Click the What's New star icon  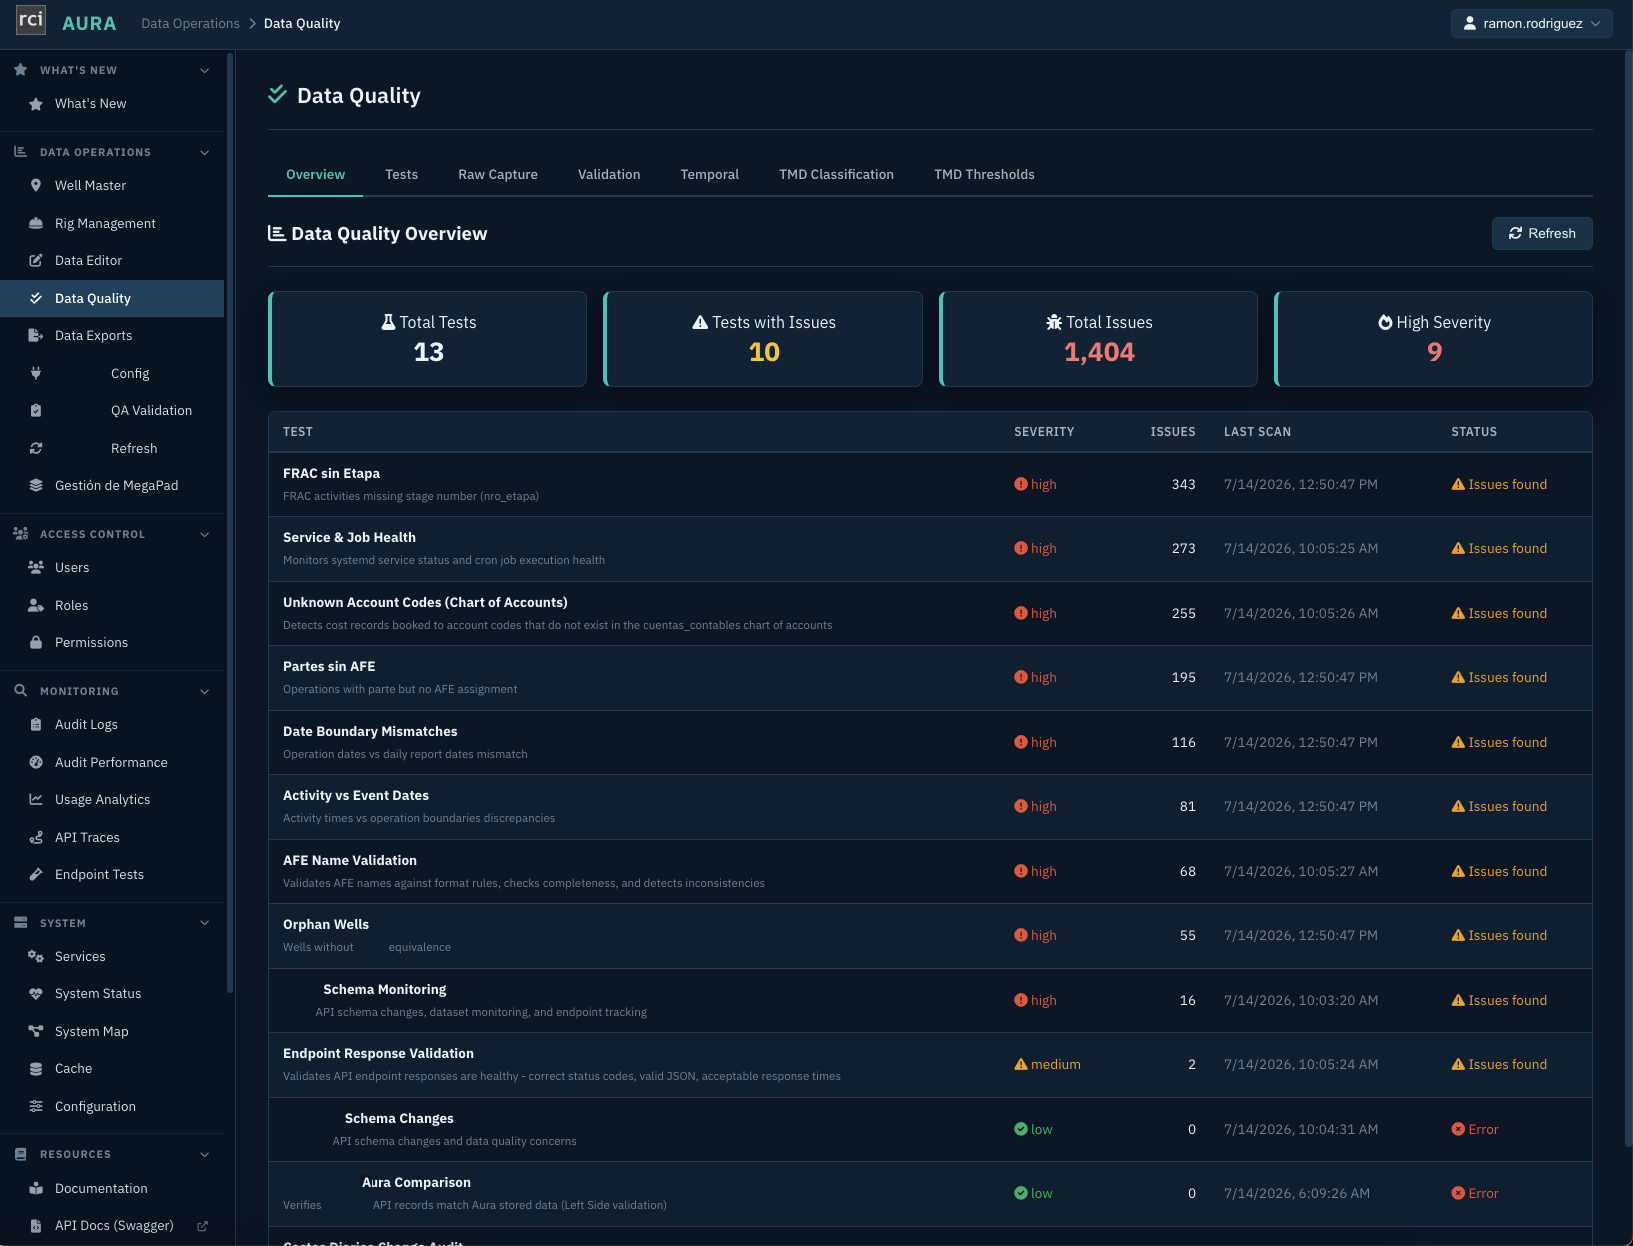pyautogui.click(x=36, y=103)
